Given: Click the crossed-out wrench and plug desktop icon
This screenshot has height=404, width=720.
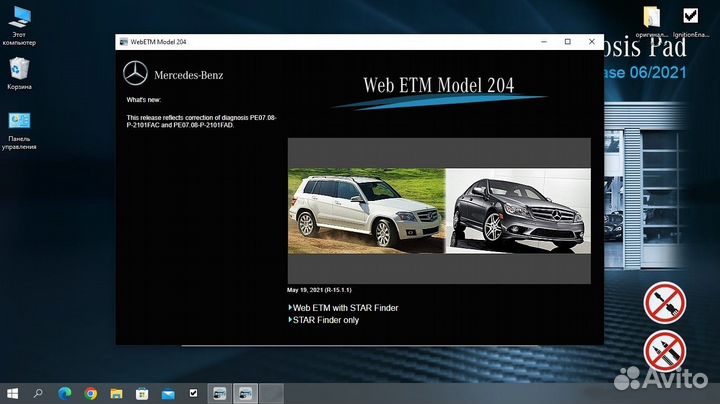Looking at the screenshot, I should point(664,303).
